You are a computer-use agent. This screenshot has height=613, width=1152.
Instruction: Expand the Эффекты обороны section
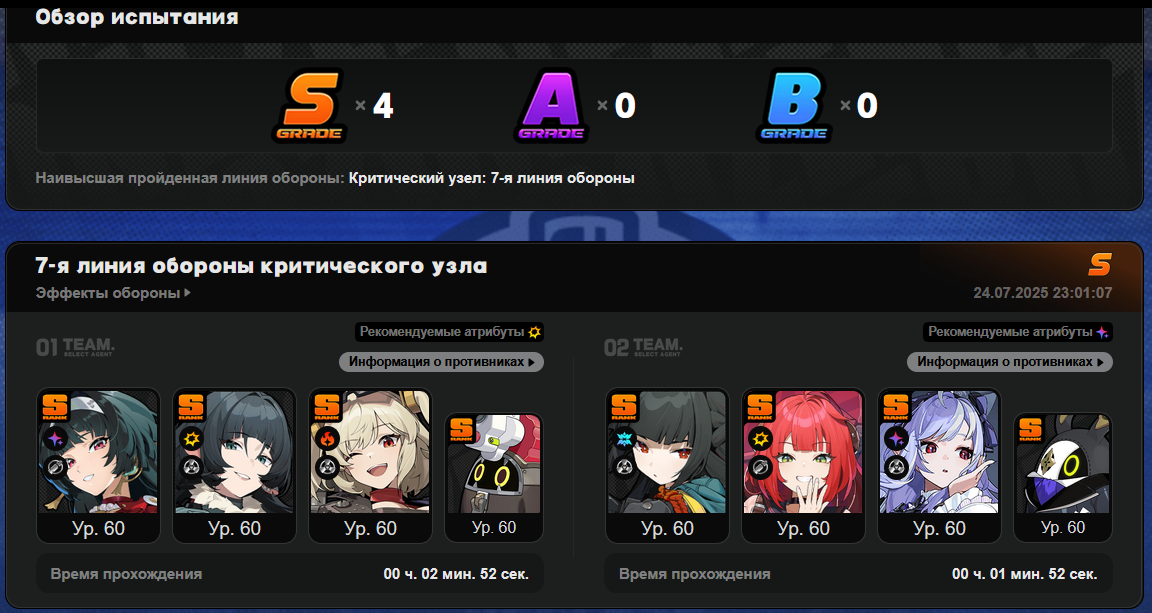[x=113, y=293]
